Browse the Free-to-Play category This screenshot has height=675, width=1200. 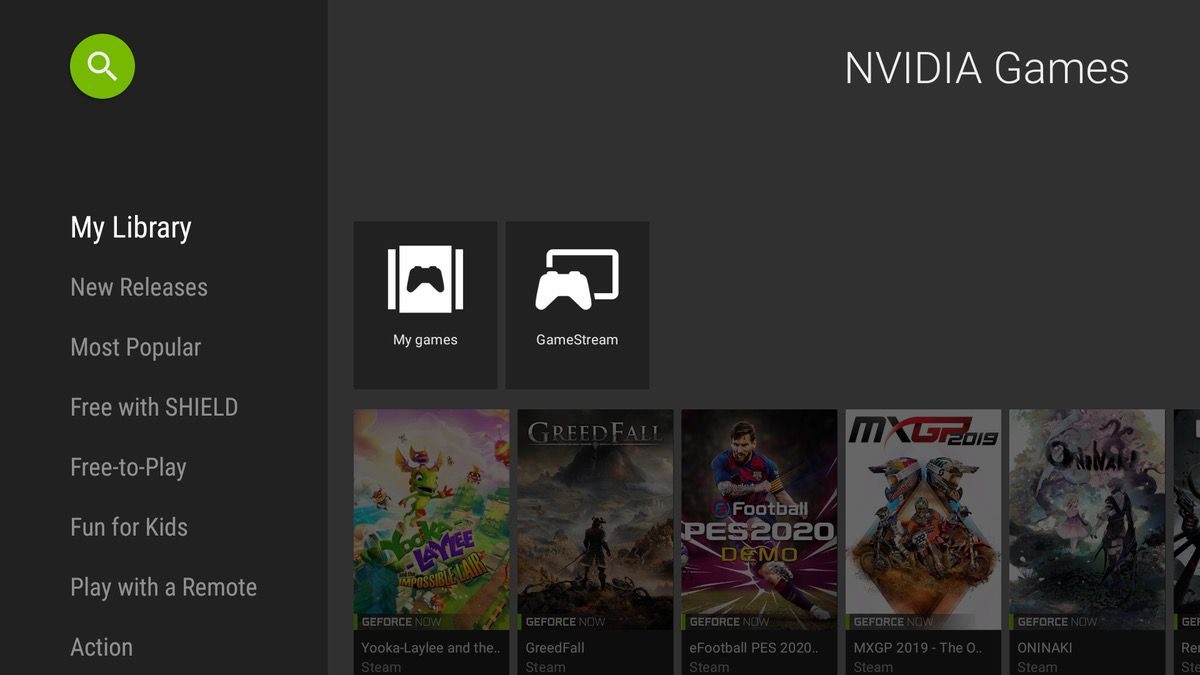pyautogui.click(x=128, y=467)
